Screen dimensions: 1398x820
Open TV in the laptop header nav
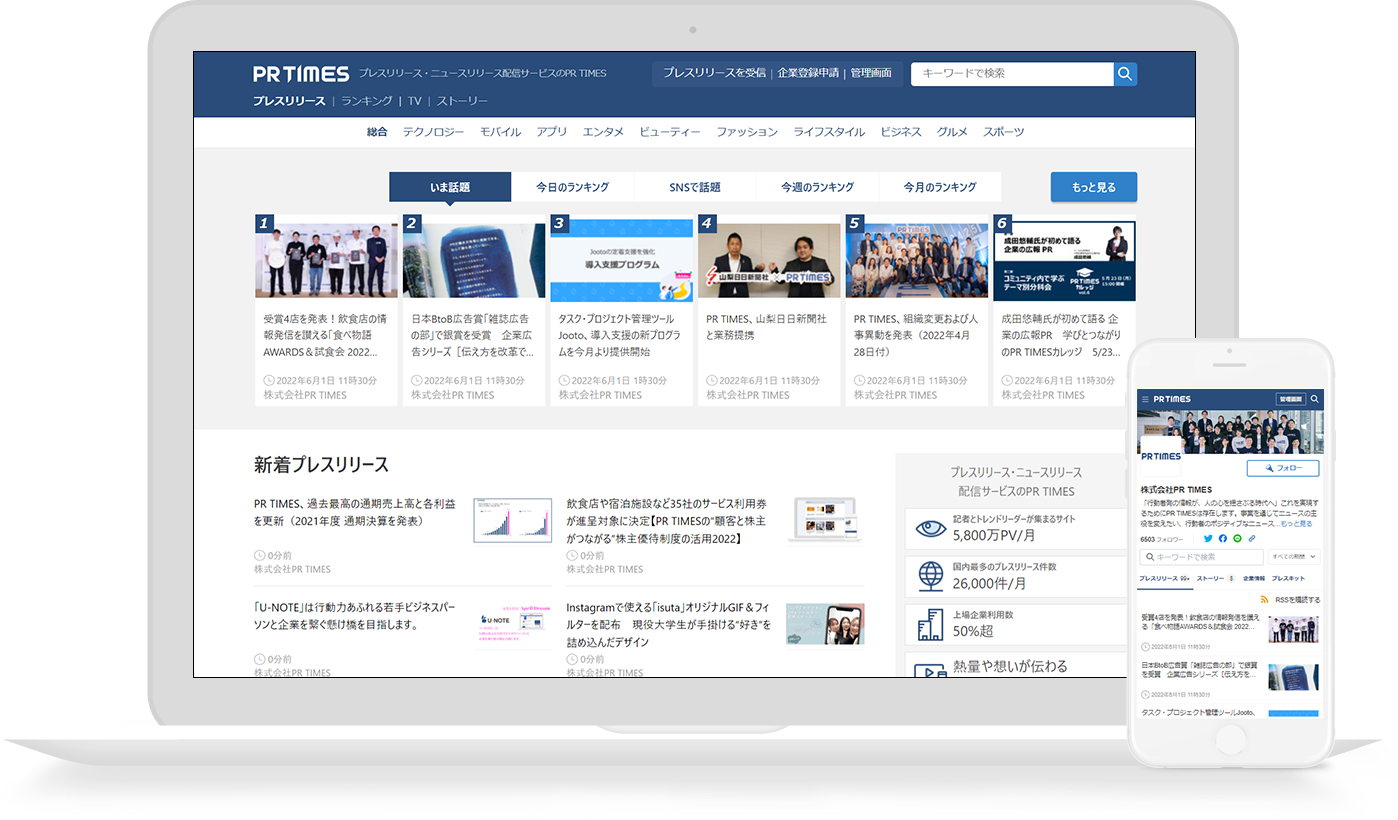pyautogui.click(x=414, y=101)
